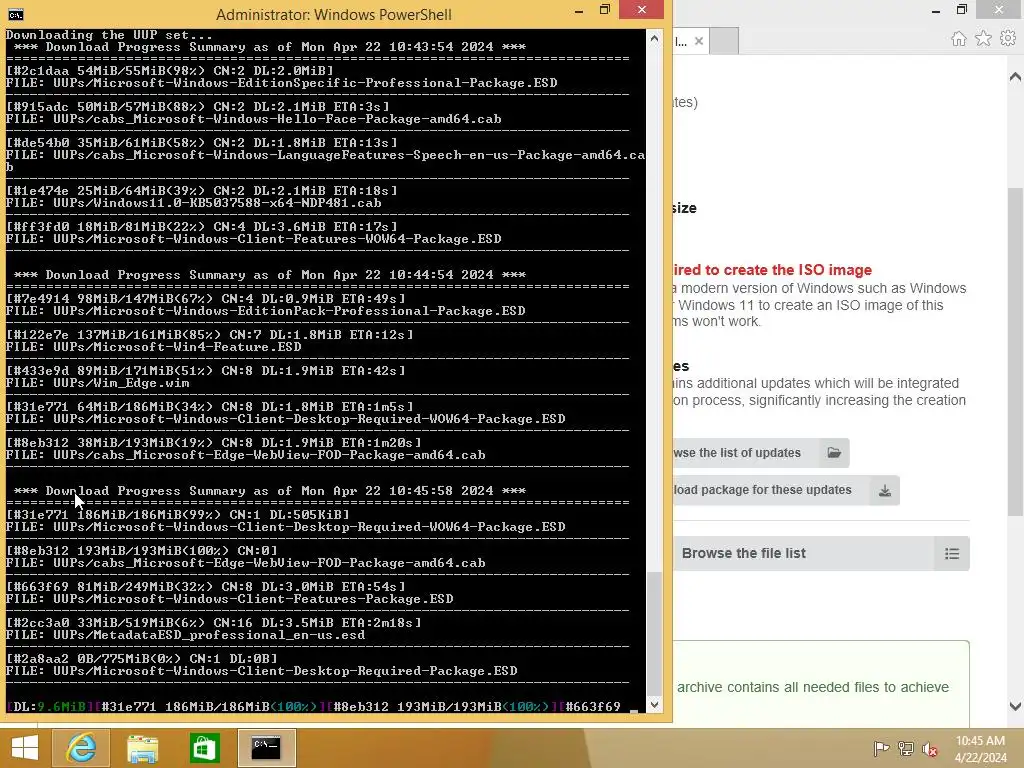Click the 10:45:58 progress summary header

click(x=269, y=490)
